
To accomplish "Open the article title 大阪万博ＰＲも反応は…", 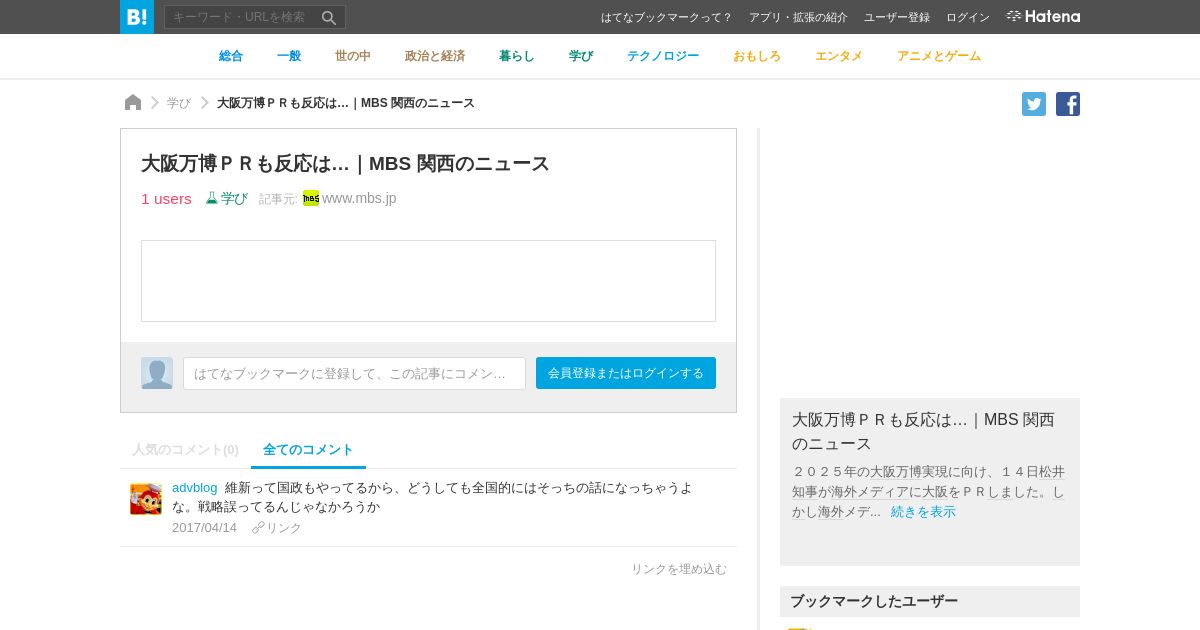I will (x=345, y=163).
